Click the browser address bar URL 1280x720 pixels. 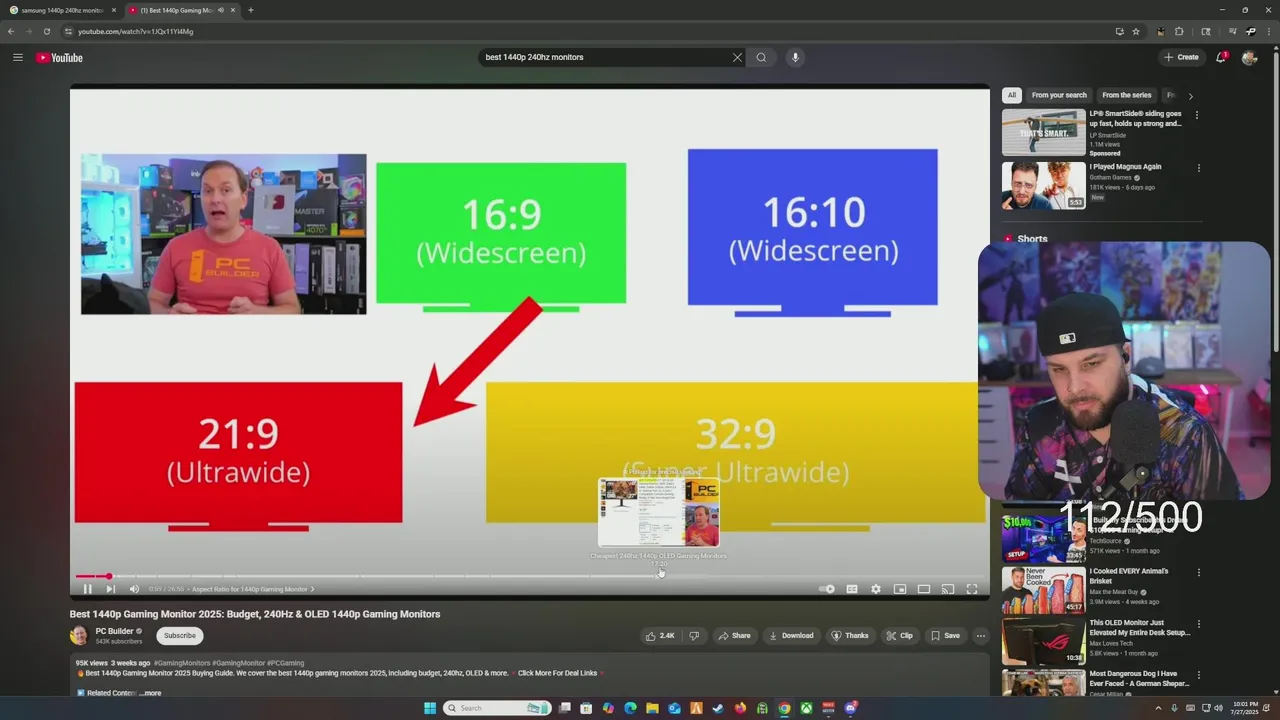(136, 31)
